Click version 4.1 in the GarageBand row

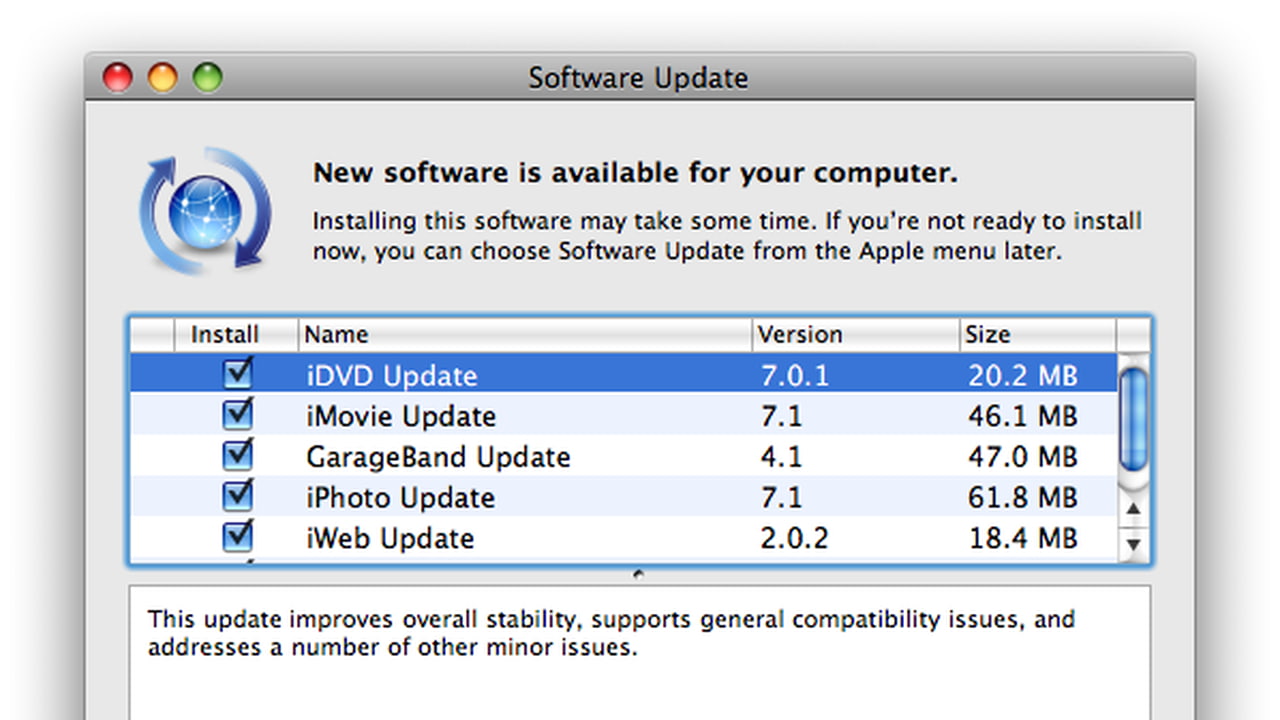tap(780, 457)
